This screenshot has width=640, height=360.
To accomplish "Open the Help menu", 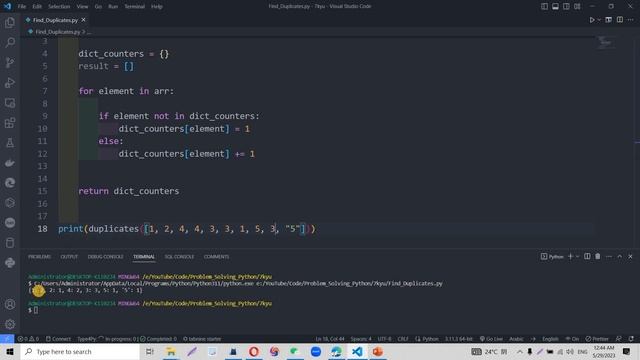I will (157, 6).
